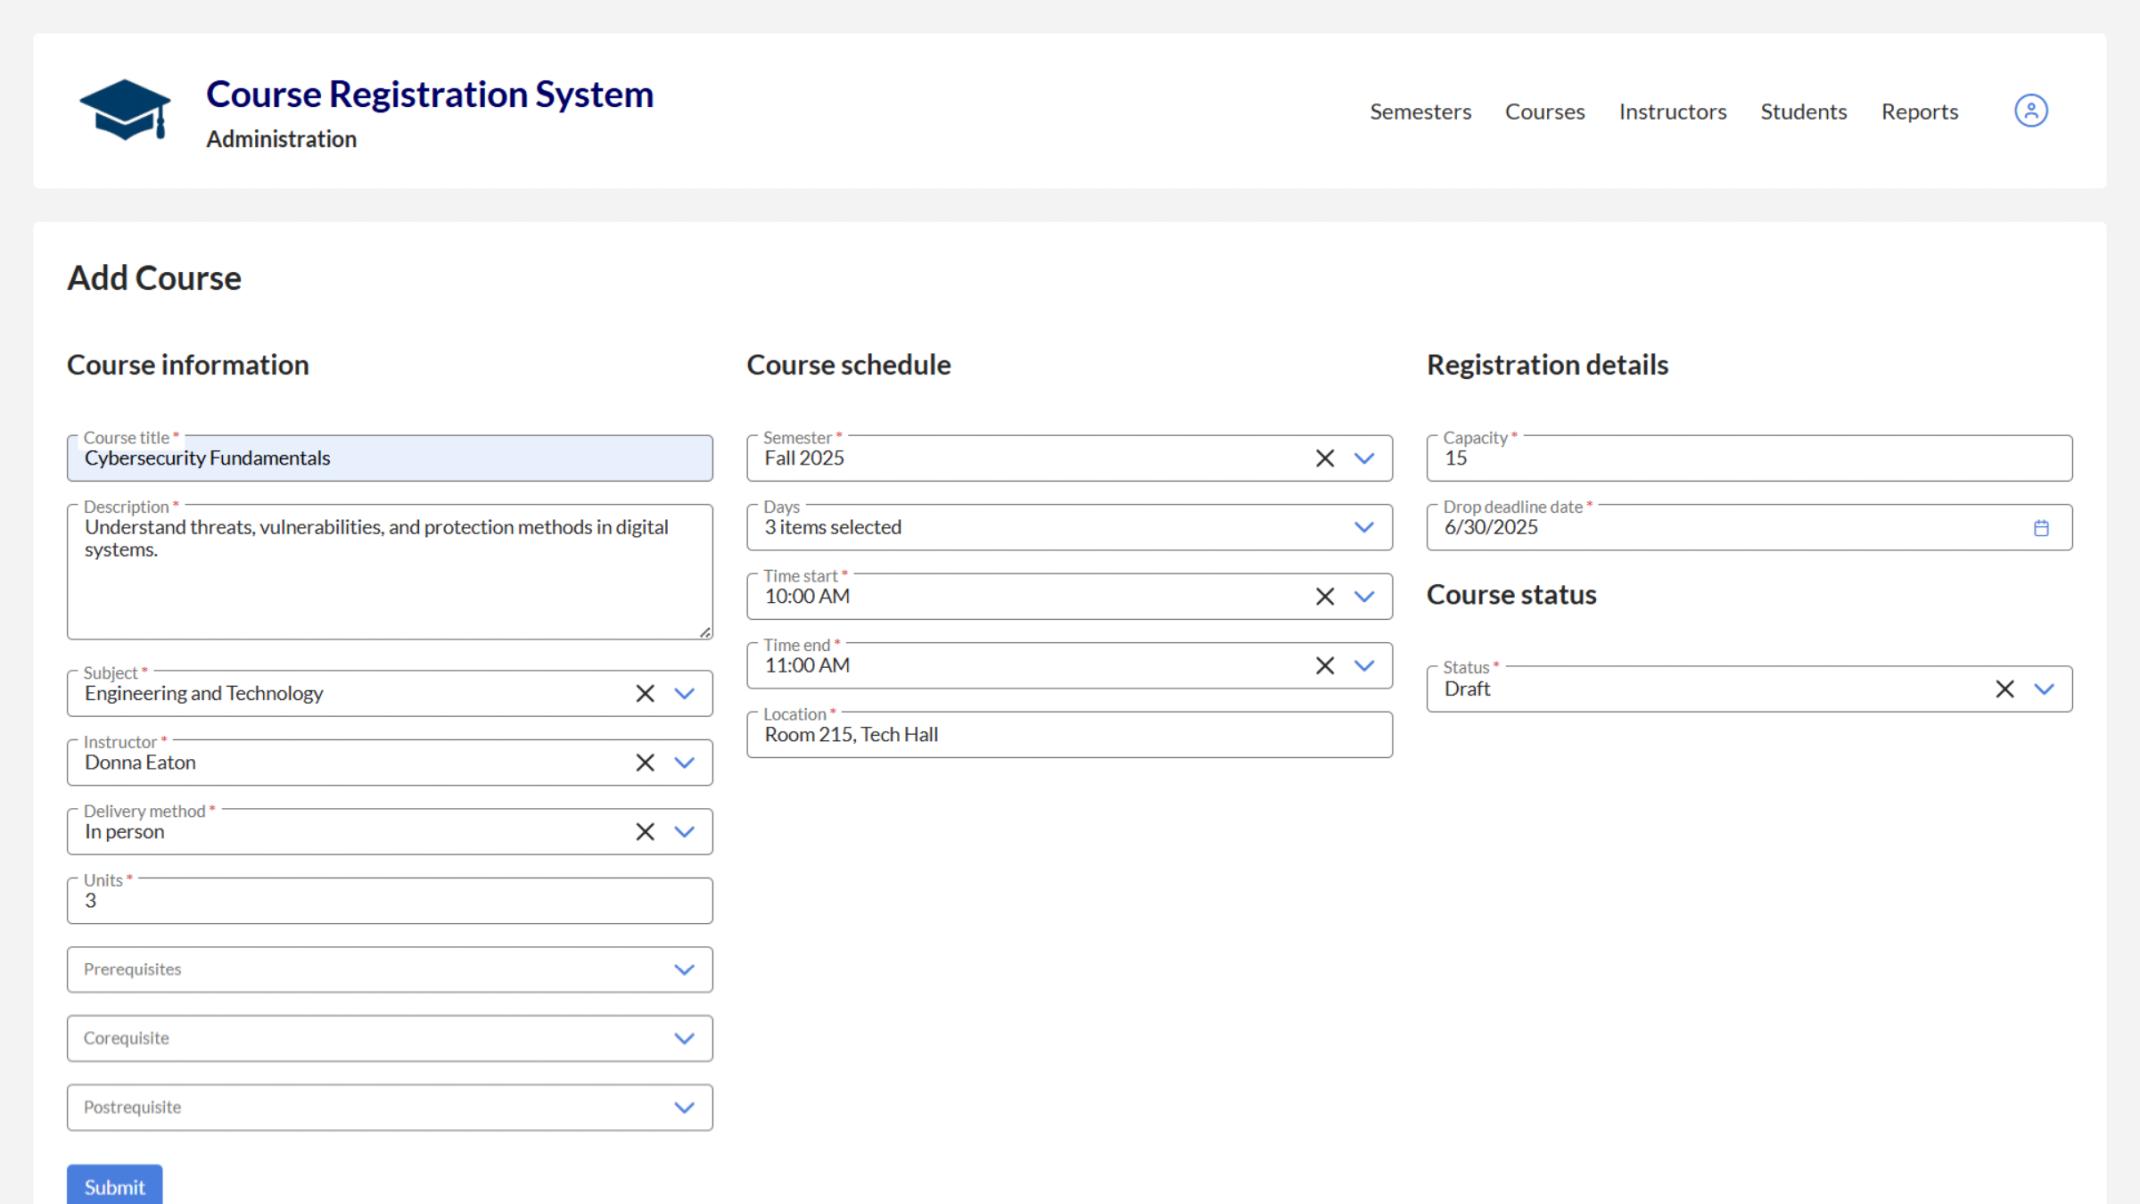The width and height of the screenshot is (2140, 1204).
Task: Click the Registration details section heading
Action: [x=1547, y=365]
